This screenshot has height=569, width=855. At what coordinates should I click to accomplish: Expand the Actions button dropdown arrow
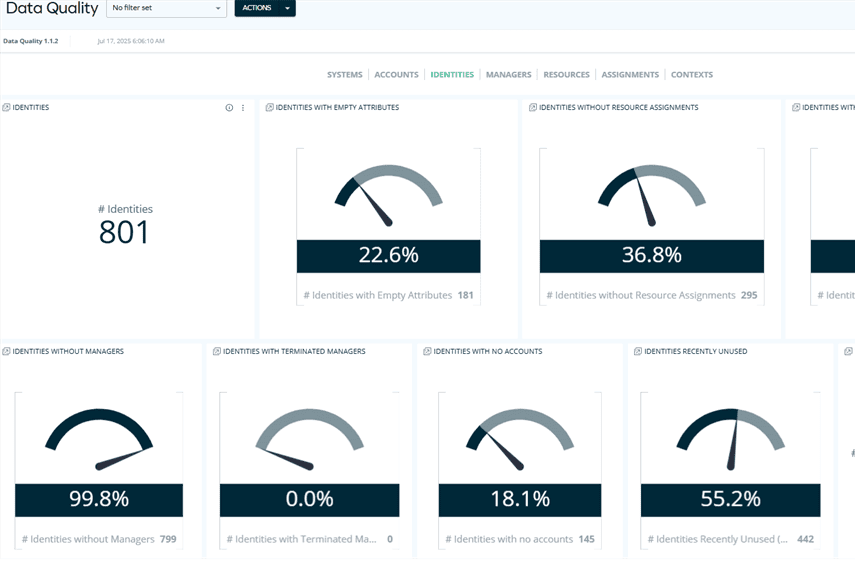[x=287, y=8]
